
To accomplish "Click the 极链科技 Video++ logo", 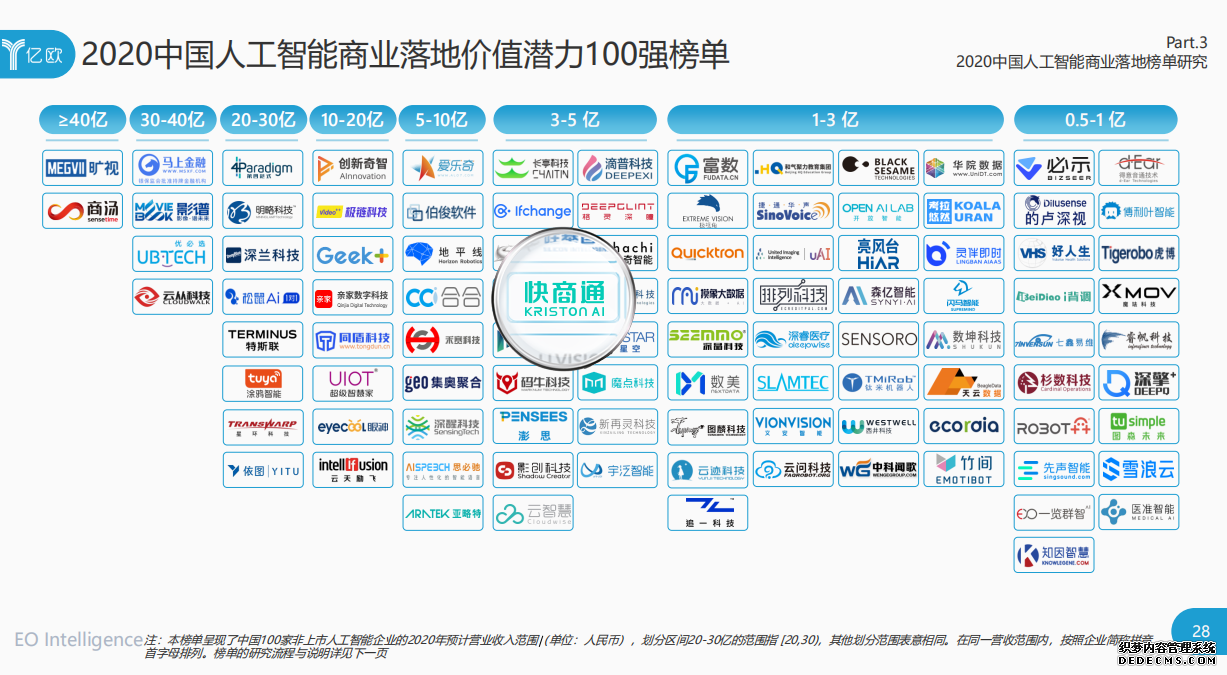I will point(353,211).
